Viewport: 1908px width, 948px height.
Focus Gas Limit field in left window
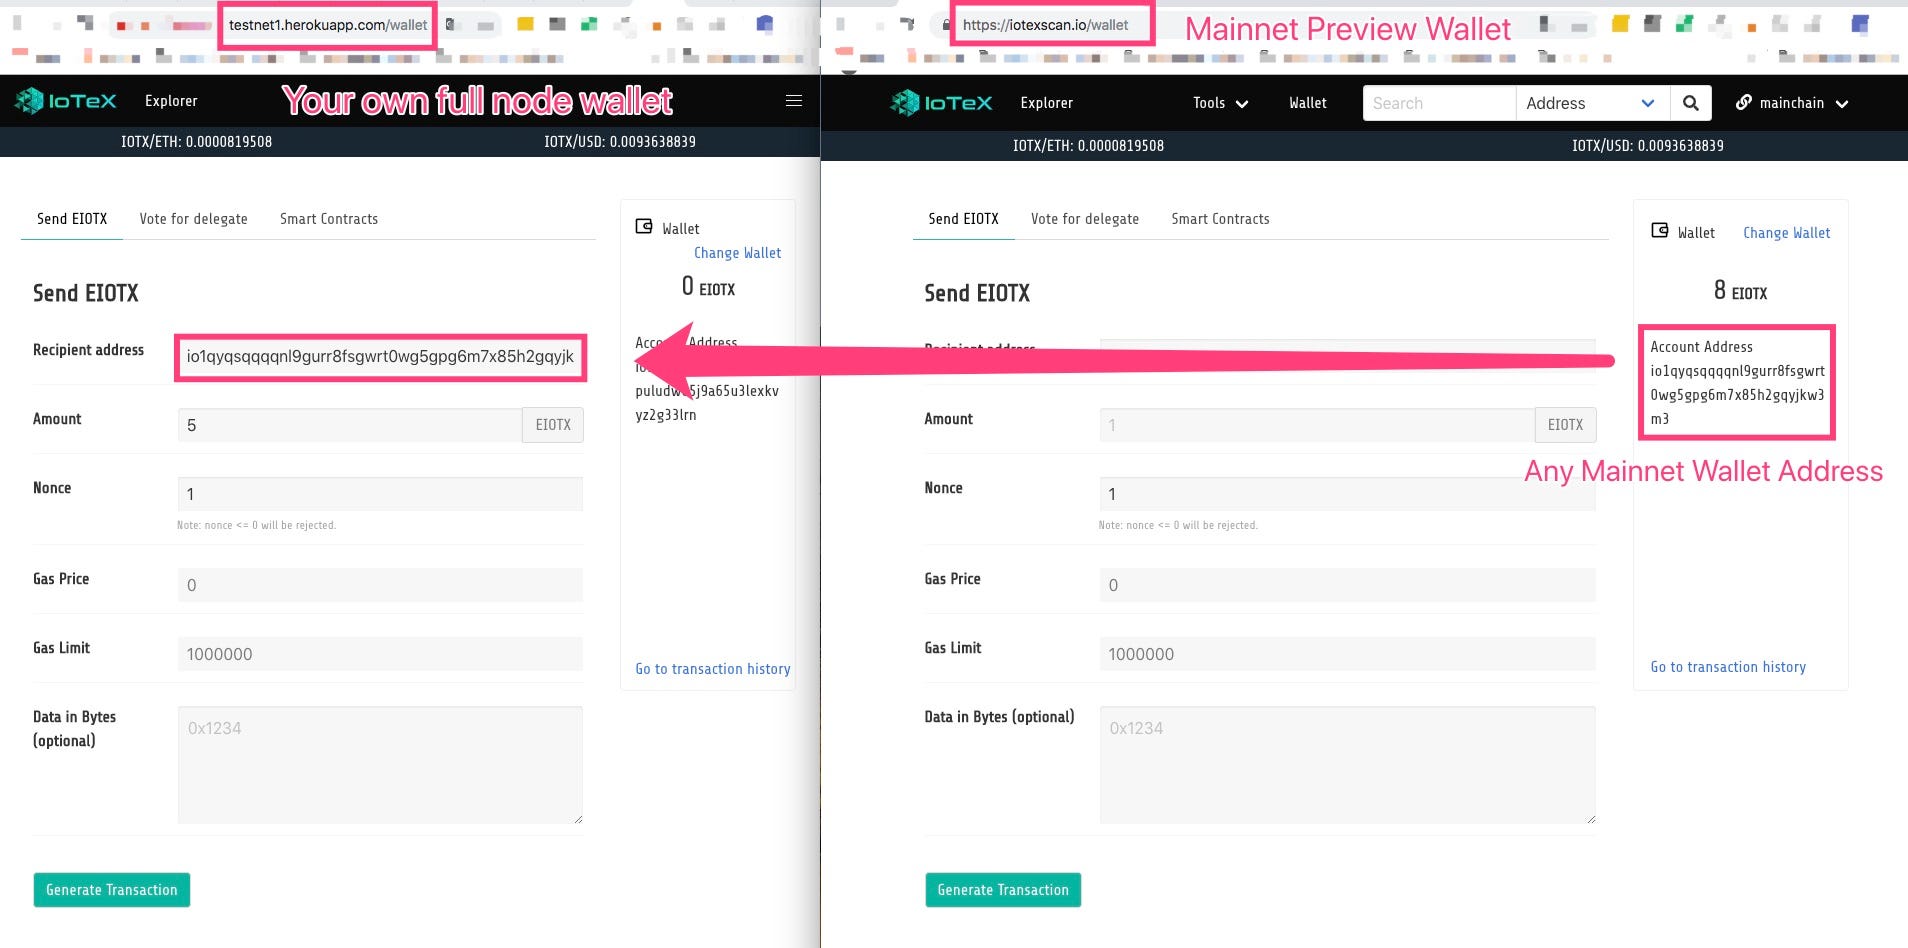coord(380,654)
